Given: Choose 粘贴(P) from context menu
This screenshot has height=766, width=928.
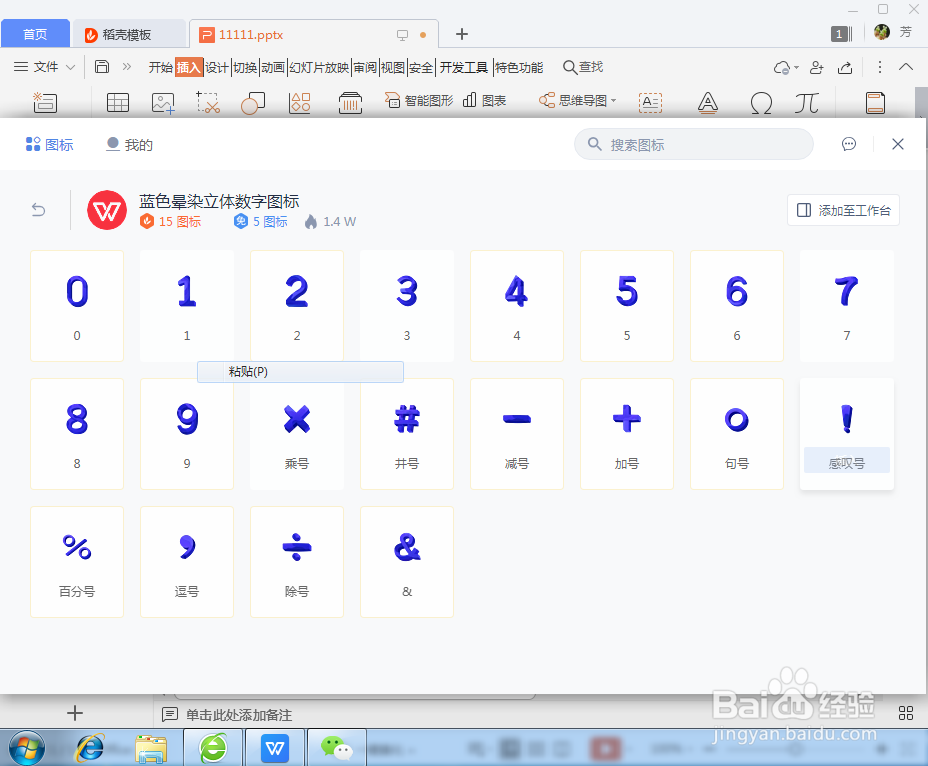Looking at the screenshot, I should (301, 372).
